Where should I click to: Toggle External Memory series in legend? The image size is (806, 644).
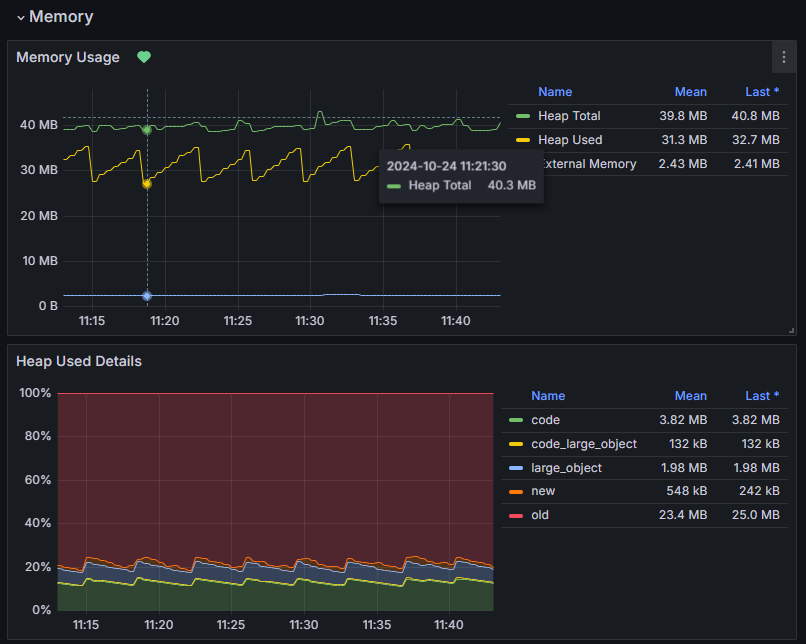pos(590,164)
